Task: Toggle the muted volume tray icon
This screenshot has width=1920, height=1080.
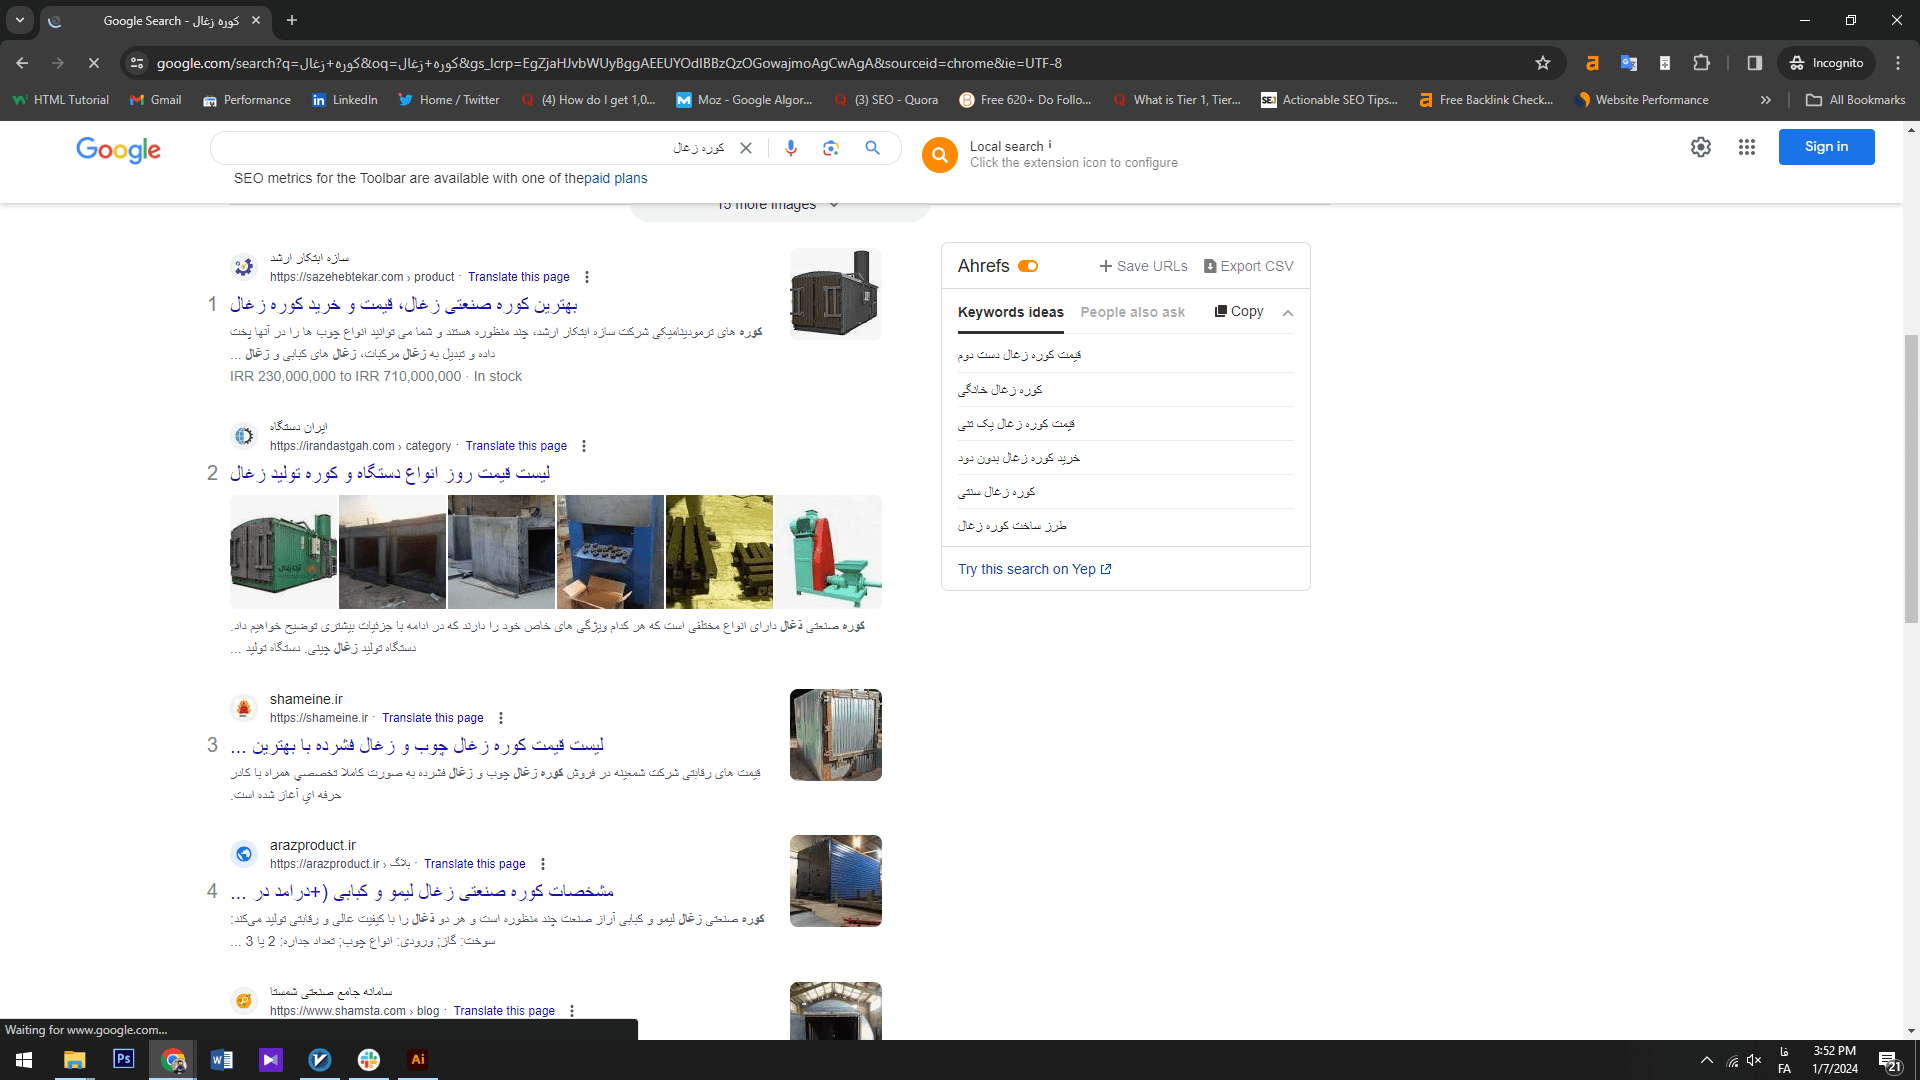Action: [x=1754, y=1061]
